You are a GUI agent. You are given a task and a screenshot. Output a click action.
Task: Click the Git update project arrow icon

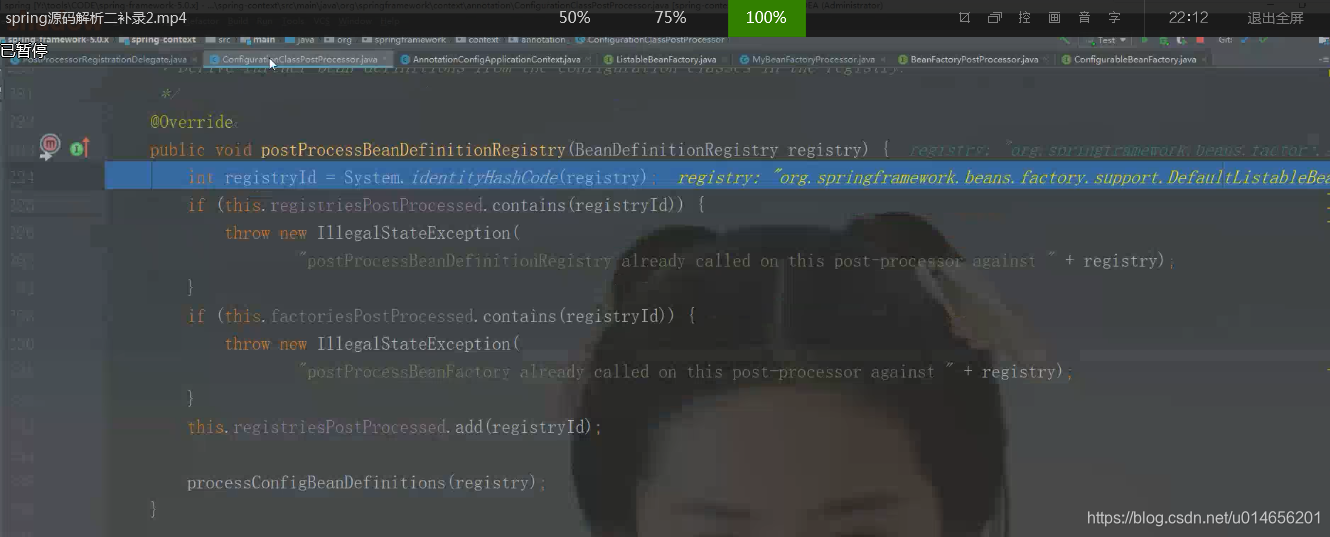(1246, 40)
